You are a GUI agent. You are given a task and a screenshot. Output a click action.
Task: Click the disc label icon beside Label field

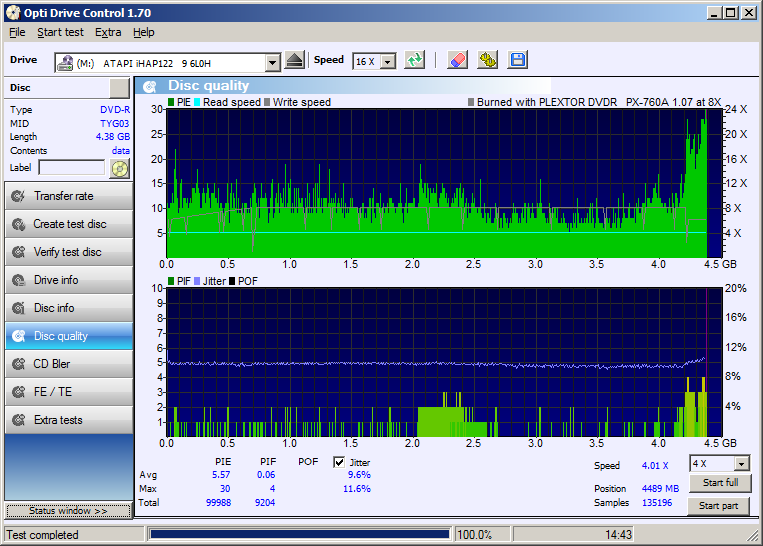[120, 169]
